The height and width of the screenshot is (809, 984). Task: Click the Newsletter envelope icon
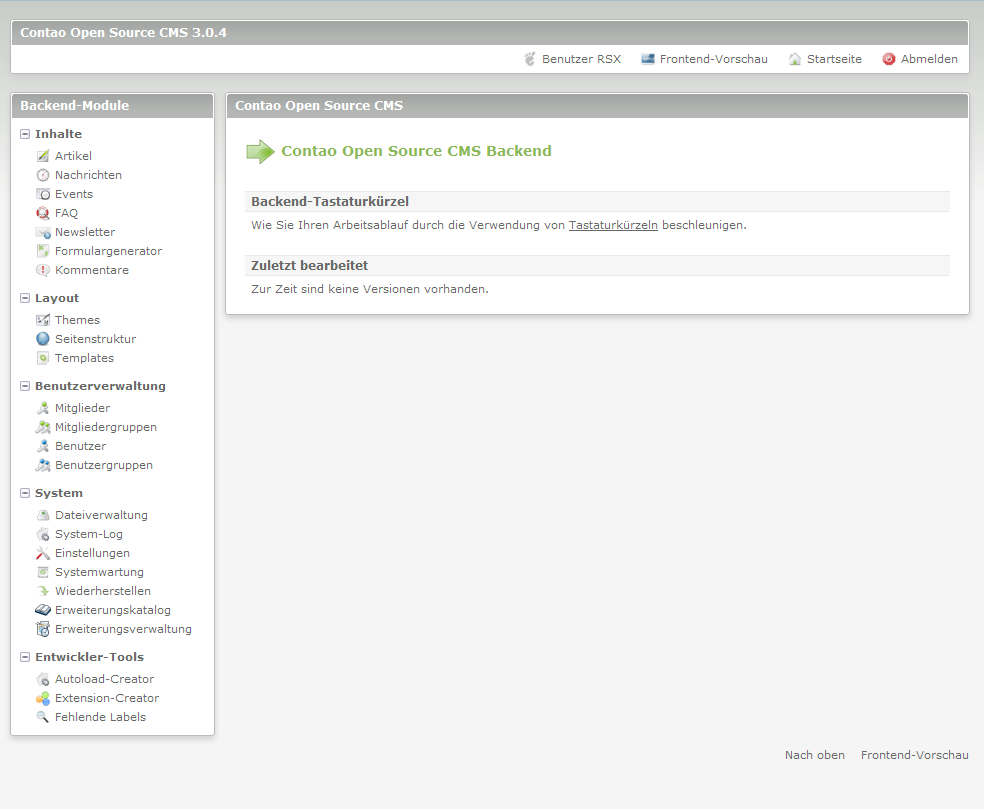pos(43,232)
